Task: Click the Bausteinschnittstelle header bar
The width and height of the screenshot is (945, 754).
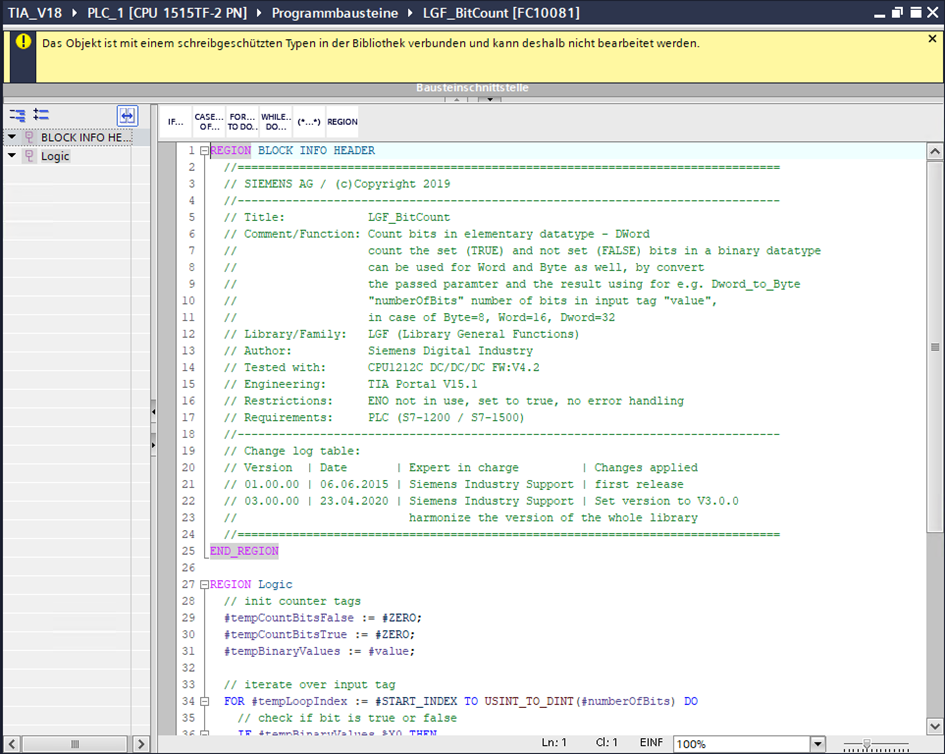Action: (472, 88)
